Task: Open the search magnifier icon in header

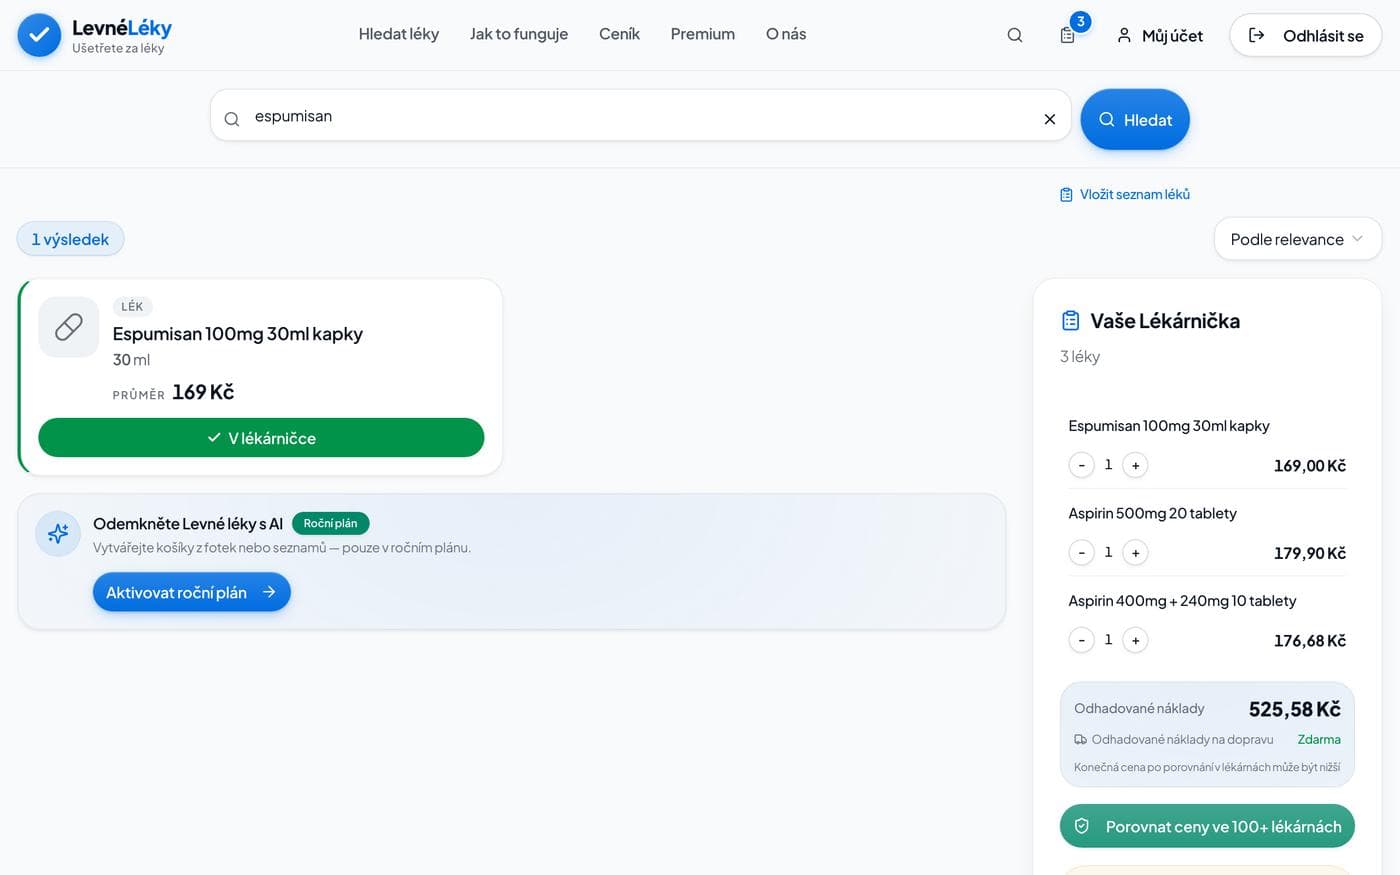Action: coord(1015,35)
